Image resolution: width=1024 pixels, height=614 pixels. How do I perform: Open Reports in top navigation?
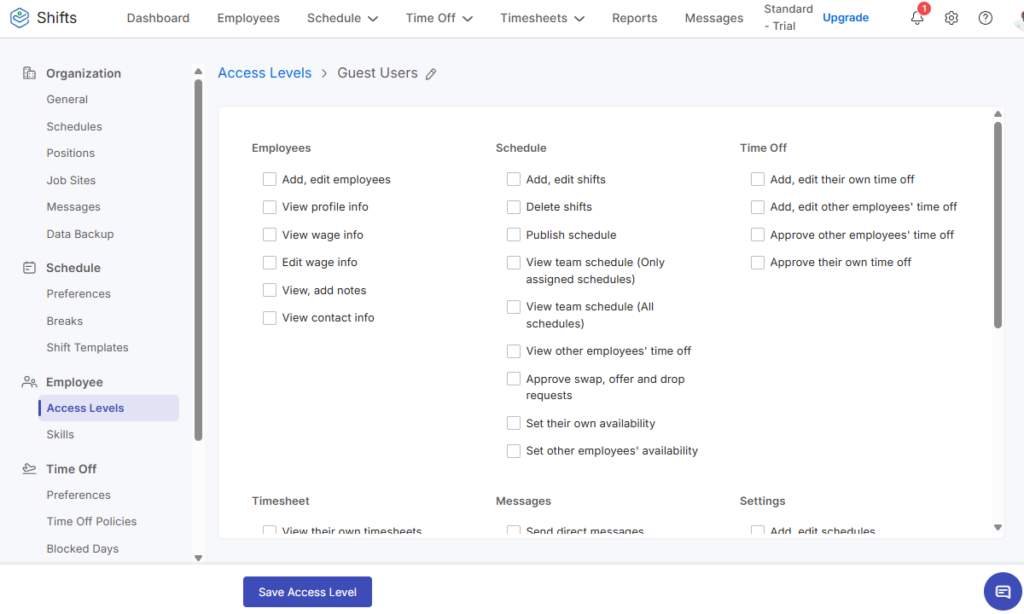pyautogui.click(x=634, y=18)
